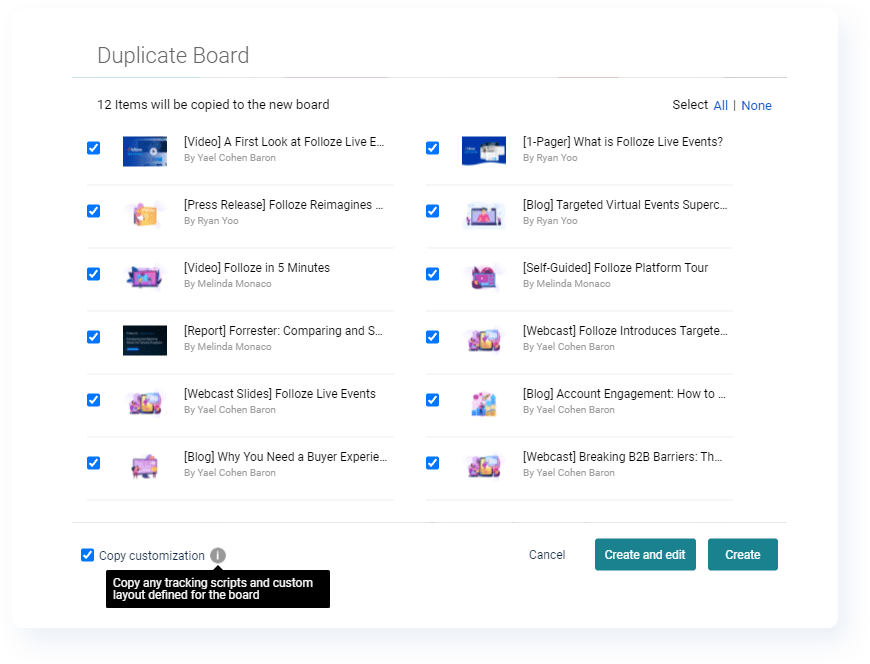Cancel the Duplicate Board dialog
870x664 pixels.
coord(547,555)
